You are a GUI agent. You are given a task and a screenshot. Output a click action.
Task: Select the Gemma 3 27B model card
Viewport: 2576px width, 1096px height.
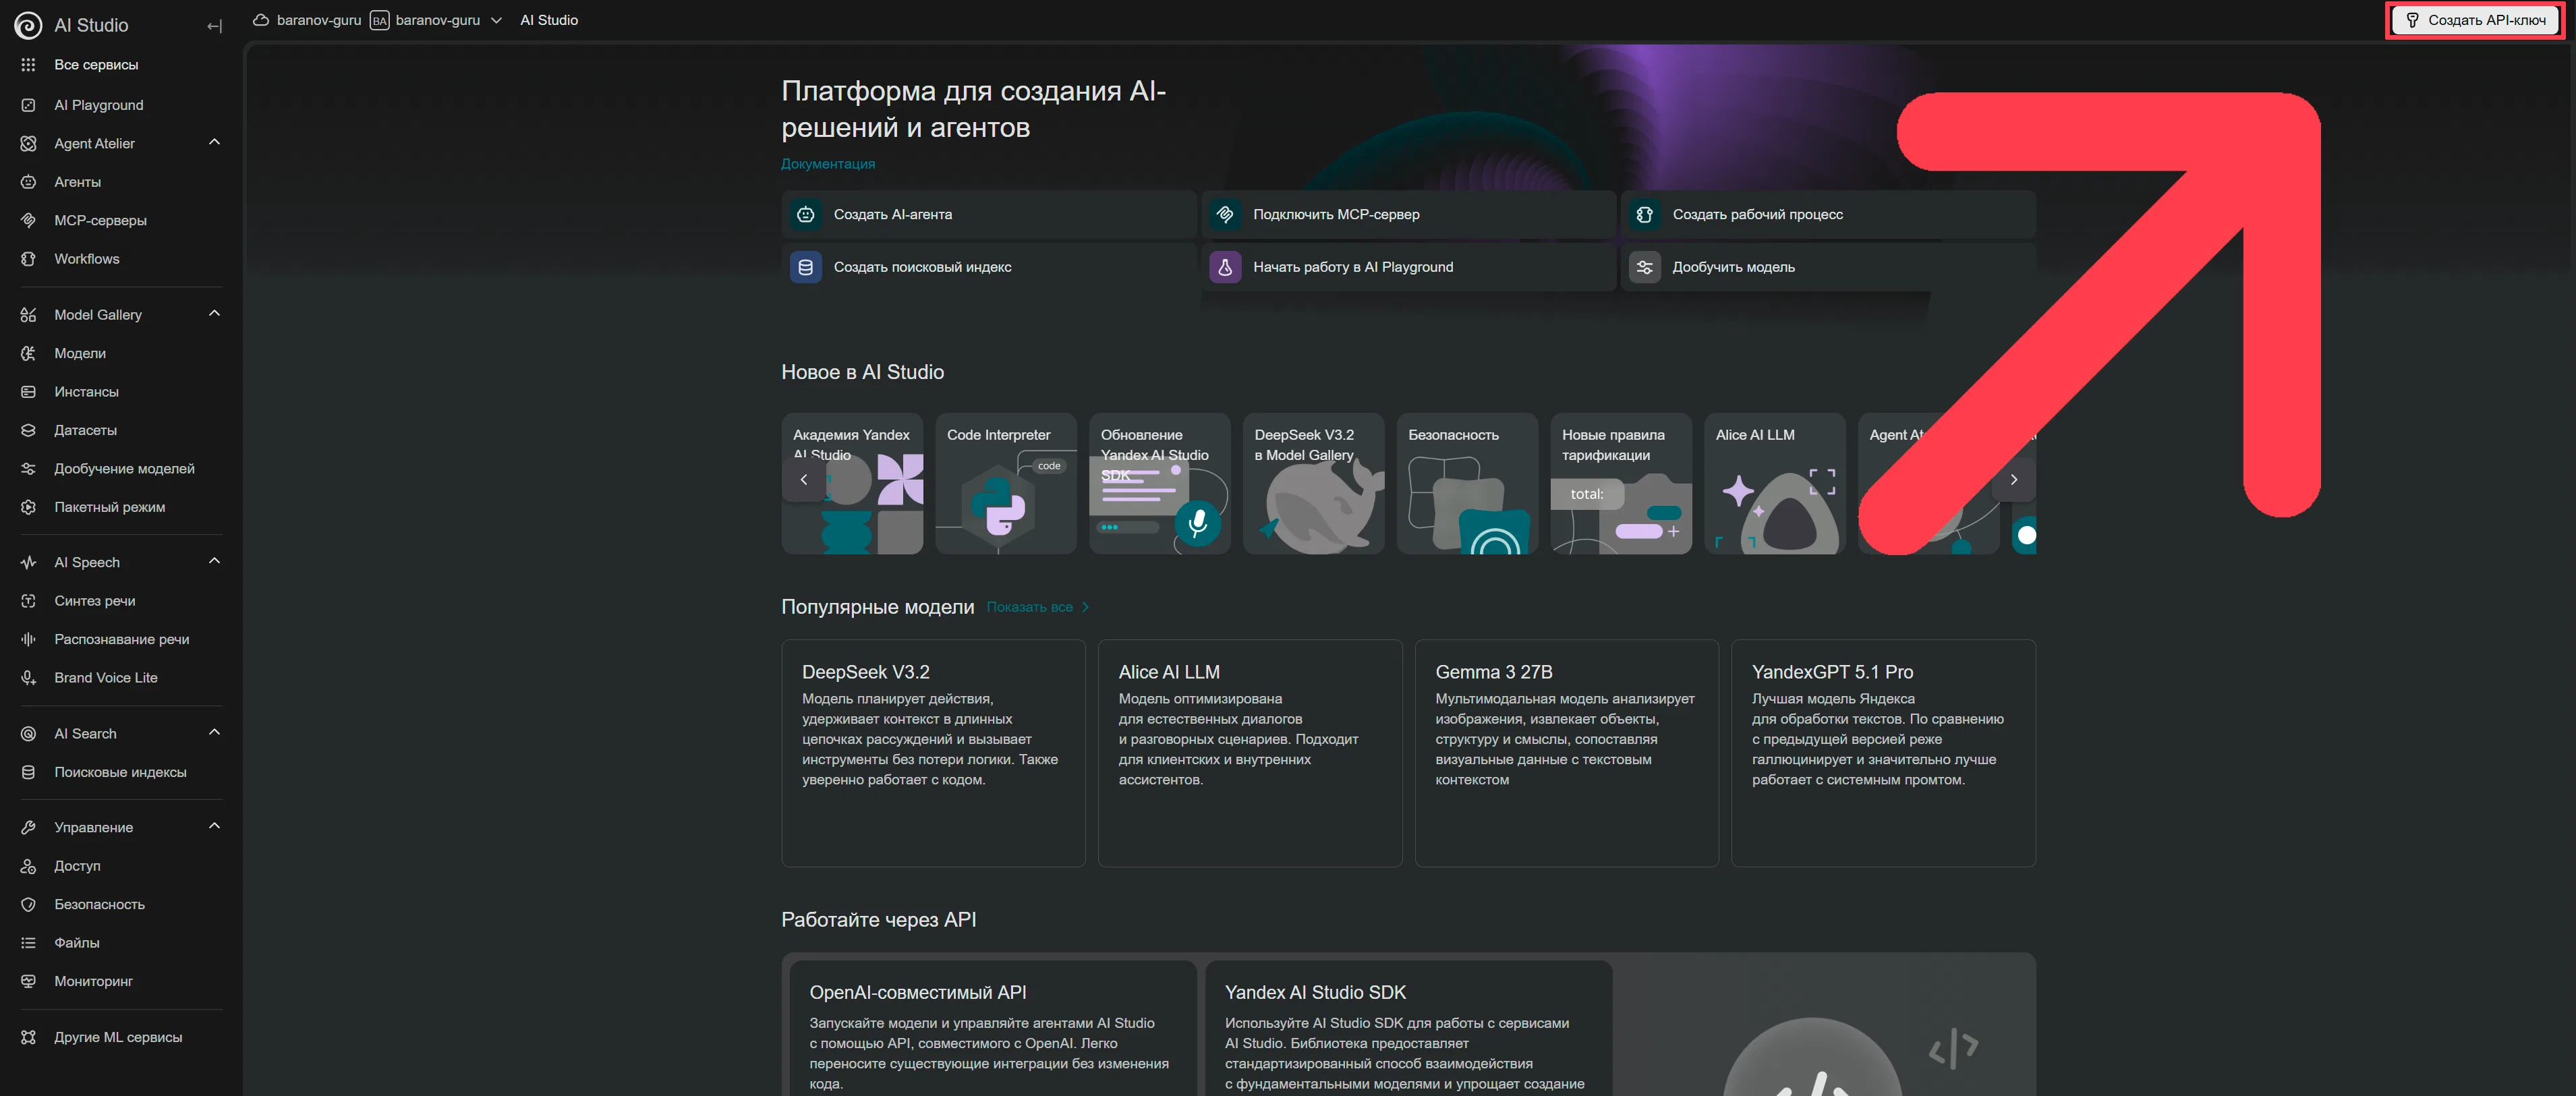click(1566, 753)
